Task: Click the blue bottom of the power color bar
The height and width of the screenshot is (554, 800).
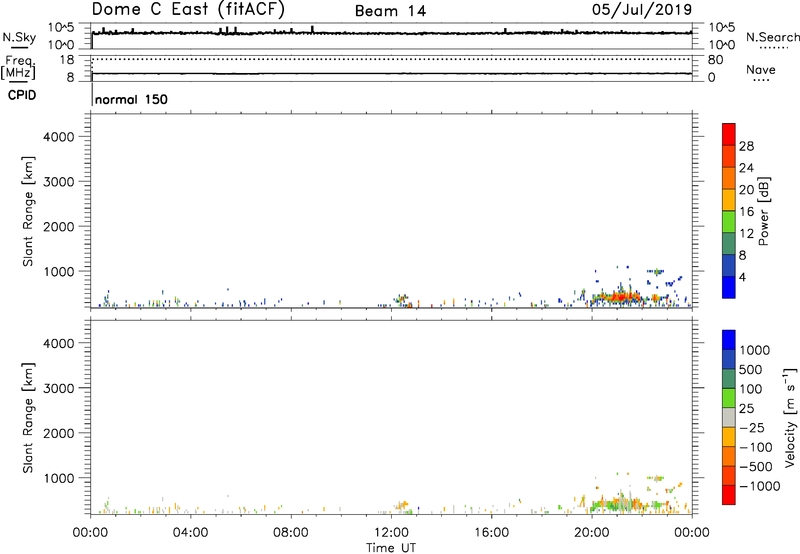Action: tap(729, 287)
